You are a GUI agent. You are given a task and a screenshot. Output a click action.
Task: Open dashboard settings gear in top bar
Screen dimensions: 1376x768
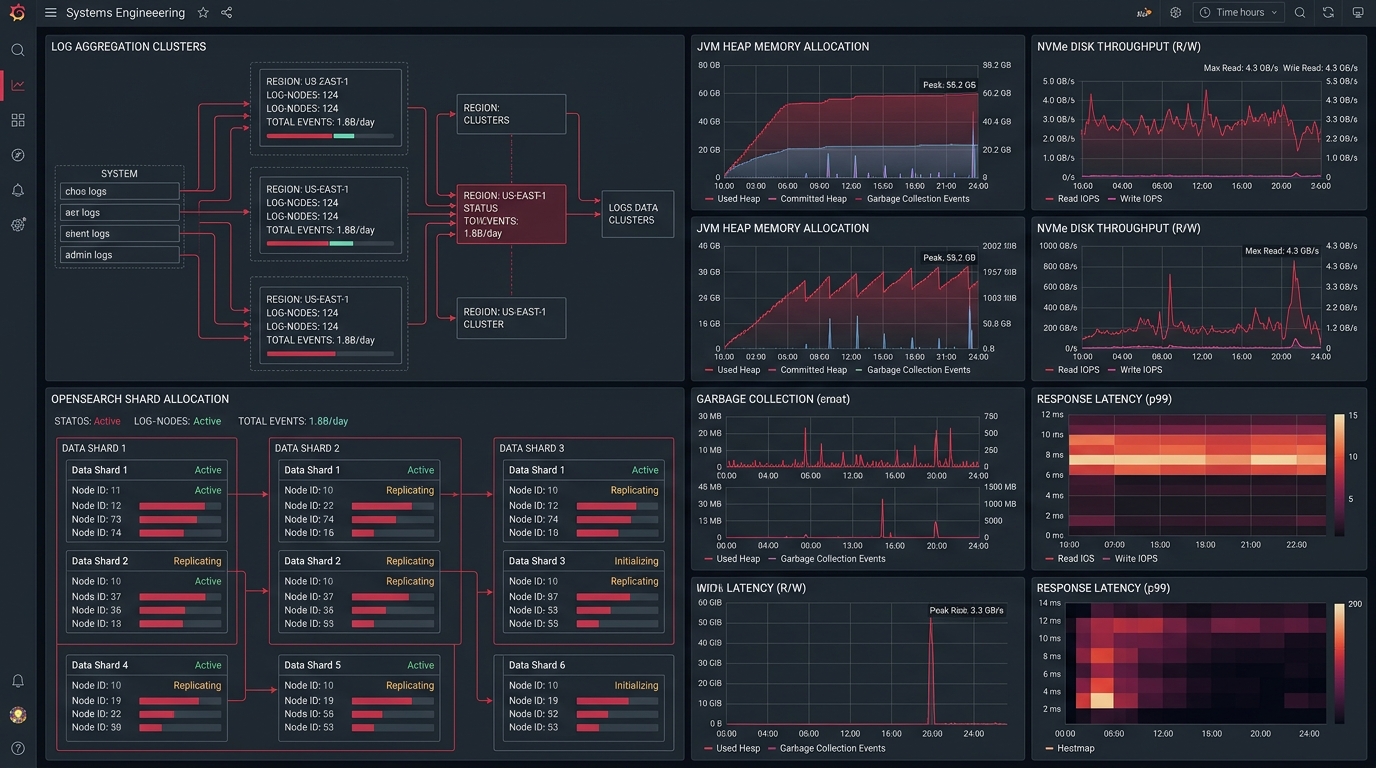pos(1176,13)
